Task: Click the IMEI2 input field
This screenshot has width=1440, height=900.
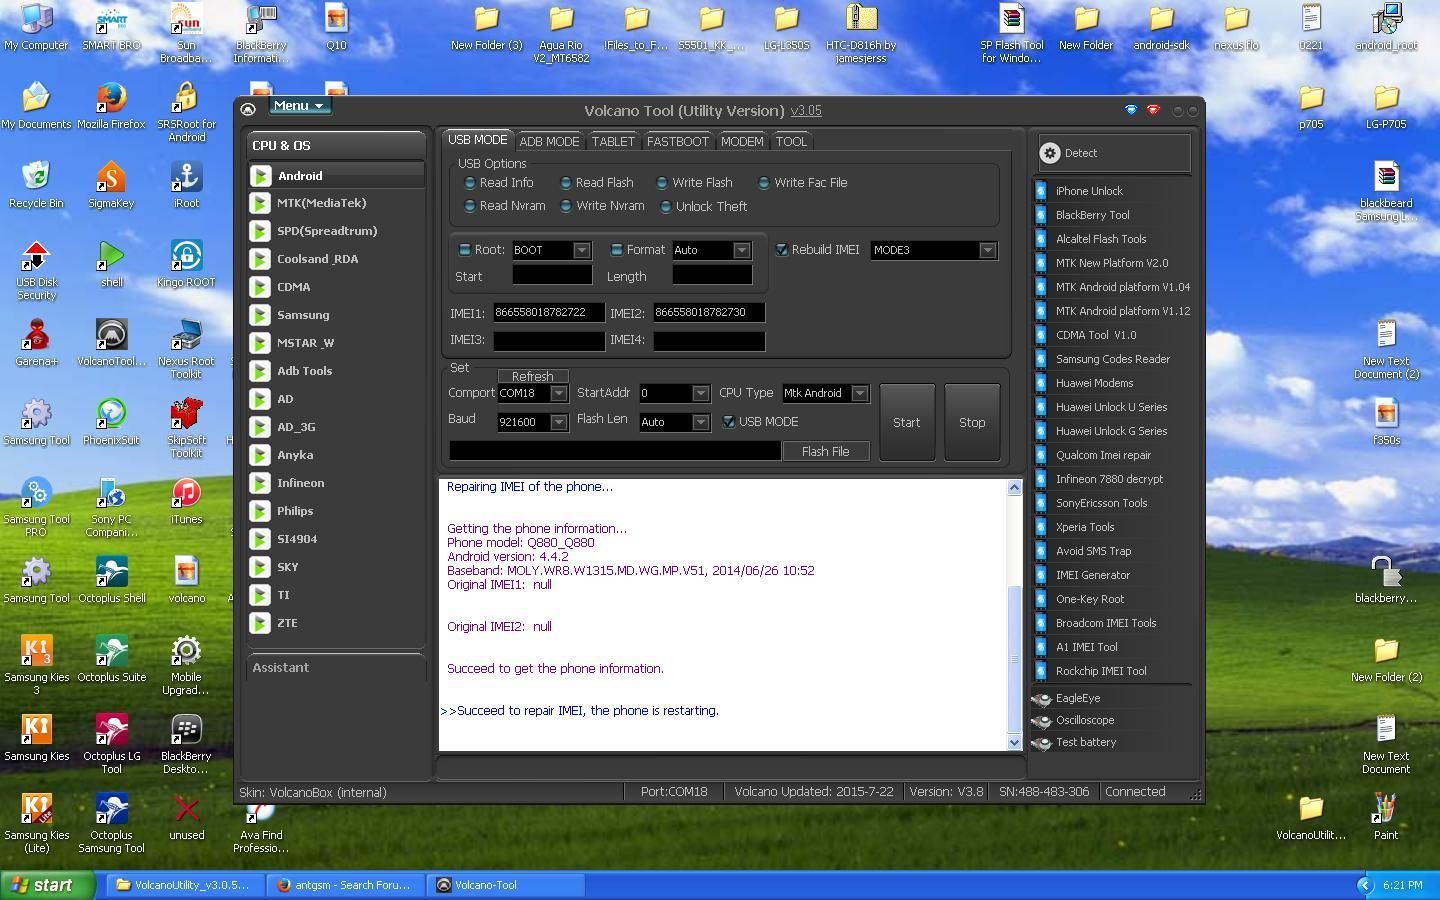Action: 709,313
